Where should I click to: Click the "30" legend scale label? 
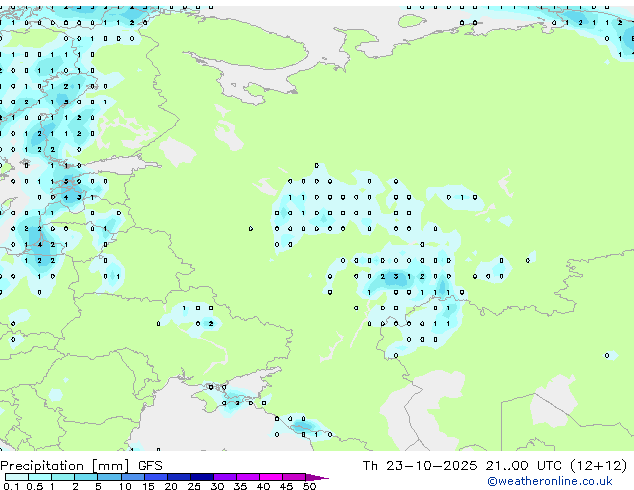[x=217, y=486]
